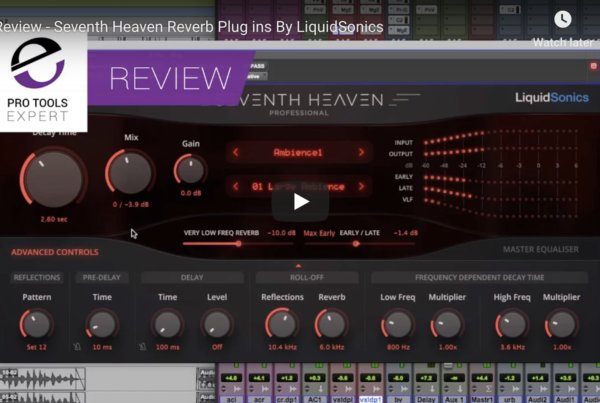Screen dimensions: 600x403
Task: Toggle the Delay tempo sync icon
Action: click(x=142, y=347)
